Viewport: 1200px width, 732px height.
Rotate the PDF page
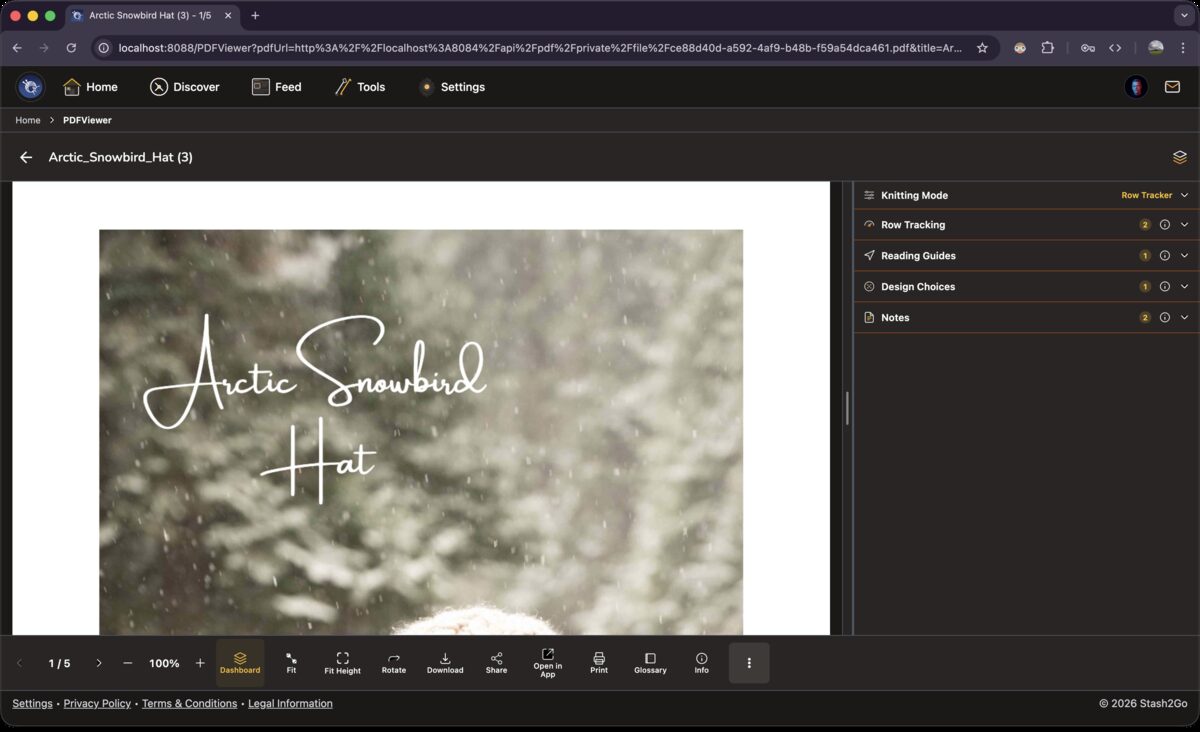pos(393,661)
